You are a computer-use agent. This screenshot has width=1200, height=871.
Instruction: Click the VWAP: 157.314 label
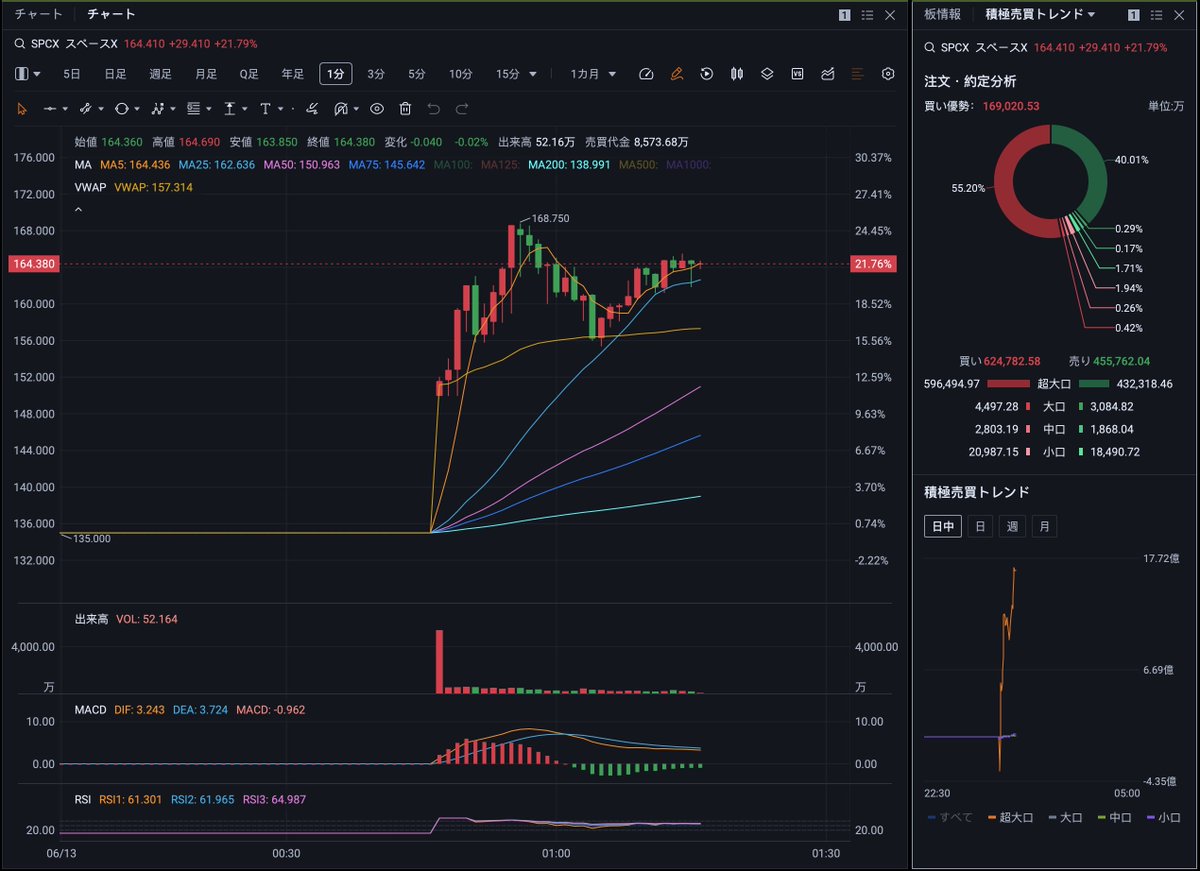[x=153, y=187]
